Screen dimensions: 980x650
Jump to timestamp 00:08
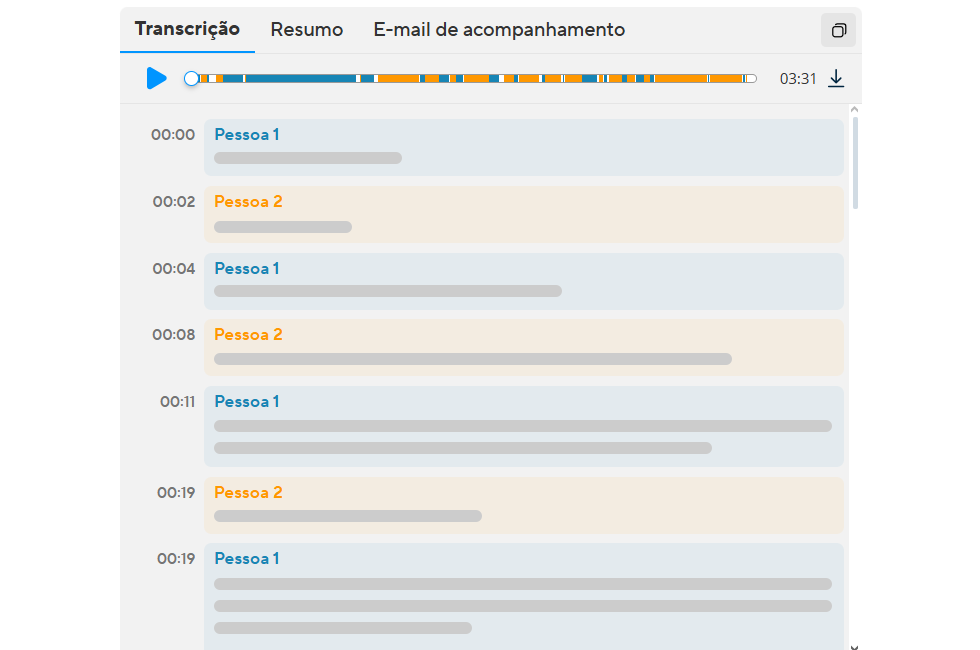pyautogui.click(x=174, y=335)
